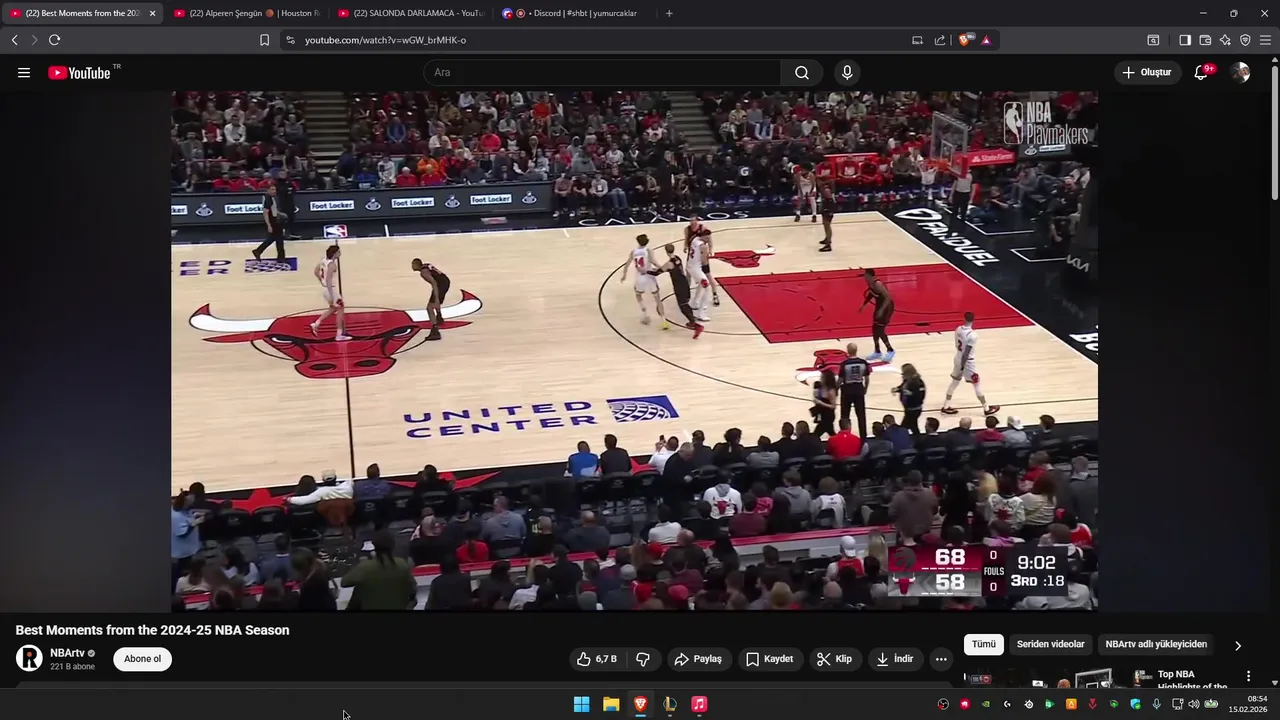This screenshot has height=720, width=1280.
Task: Open the Brave VPN shield icon
Action: [1245, 40]
